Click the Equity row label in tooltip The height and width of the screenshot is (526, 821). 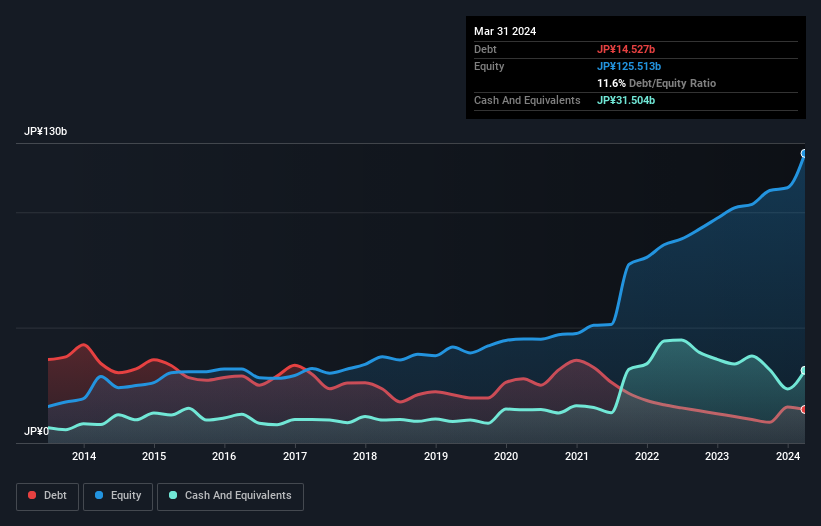pos(489,66)
